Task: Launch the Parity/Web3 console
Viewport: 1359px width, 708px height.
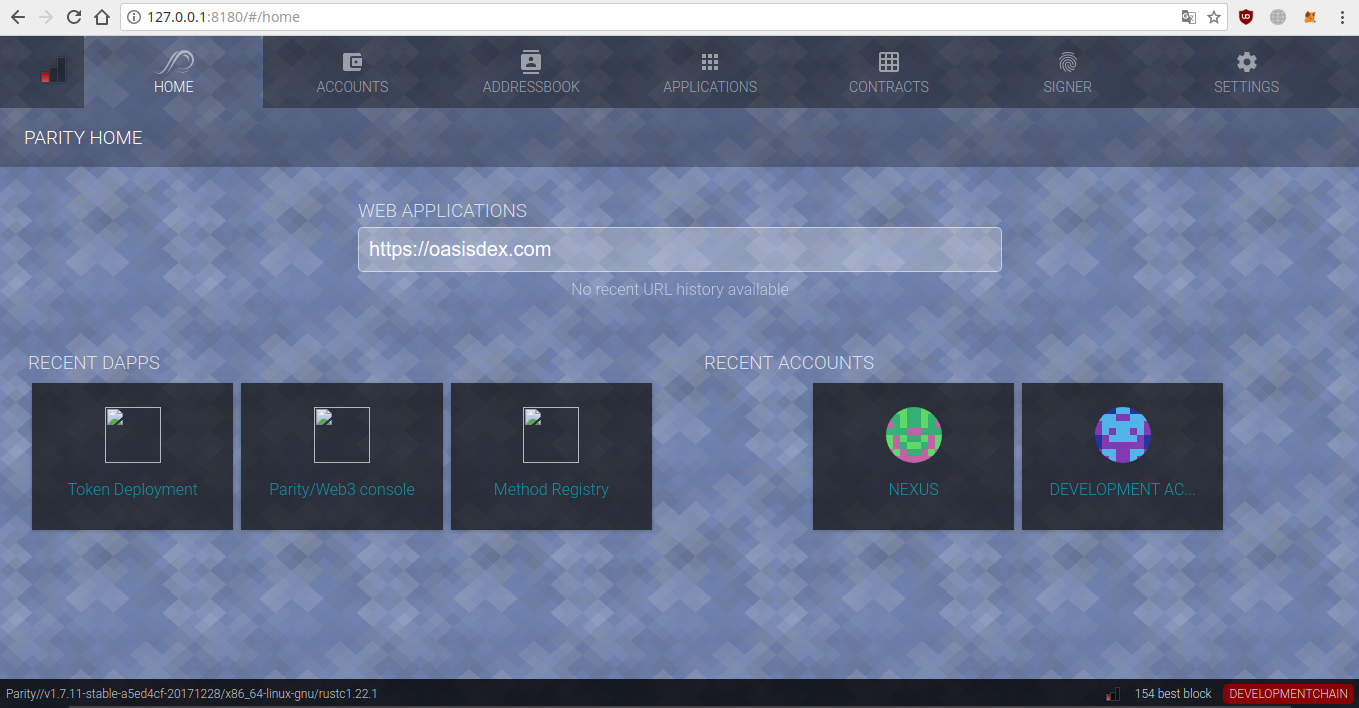Action: (x=342, y=456)
